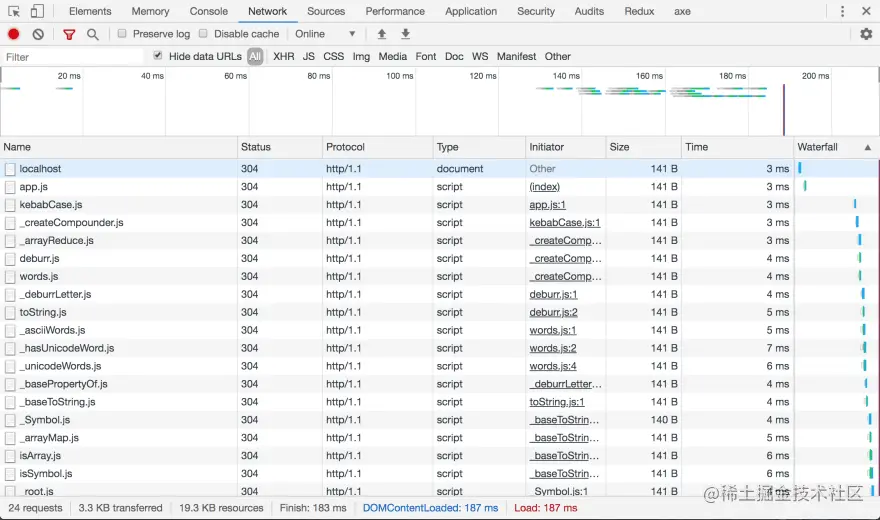
Task: Open the words.js:4 initiator link
Action: coord(553,366)
